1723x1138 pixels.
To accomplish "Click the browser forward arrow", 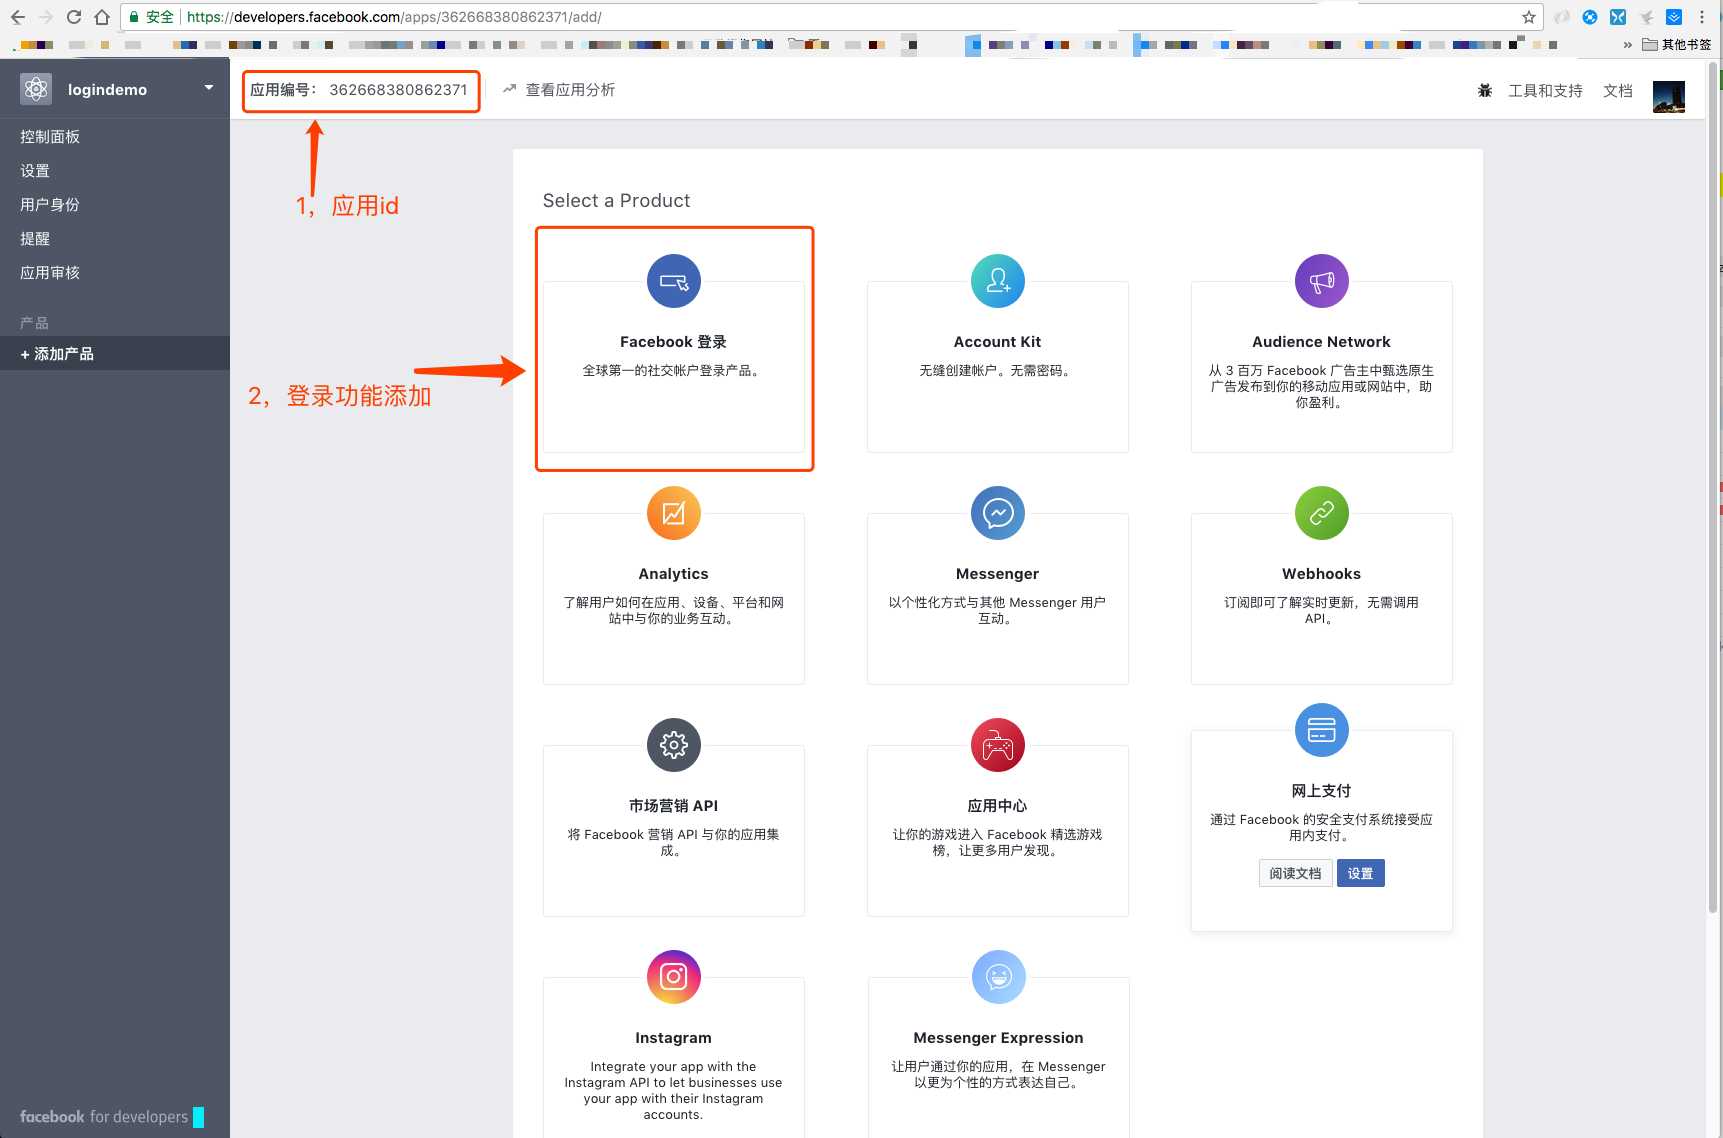I will [x=45, y=17].
